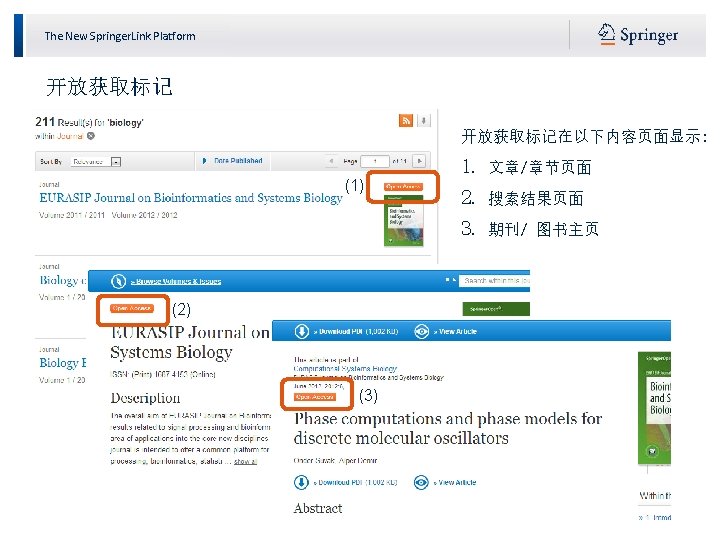Screen dimensions: 720x540
Task: Go to previous results page arrow
Action: pyautogui.click(x=331, y=161)
